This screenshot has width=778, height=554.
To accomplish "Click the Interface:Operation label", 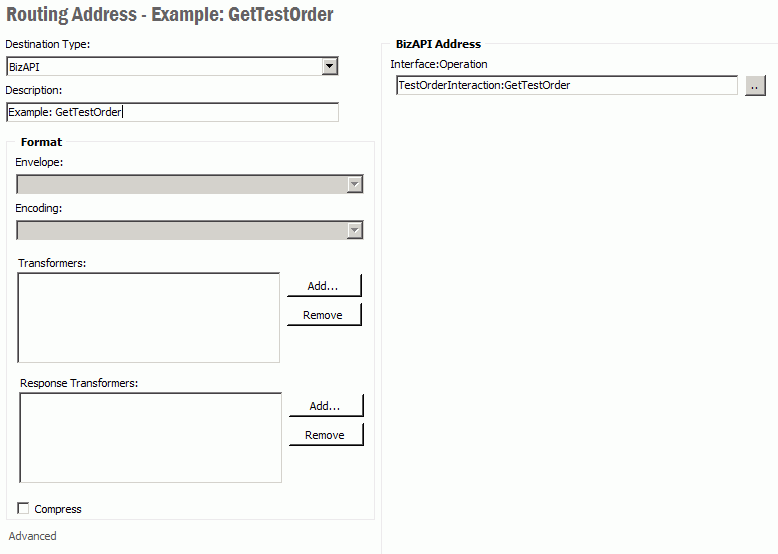I will coord(439,64).
